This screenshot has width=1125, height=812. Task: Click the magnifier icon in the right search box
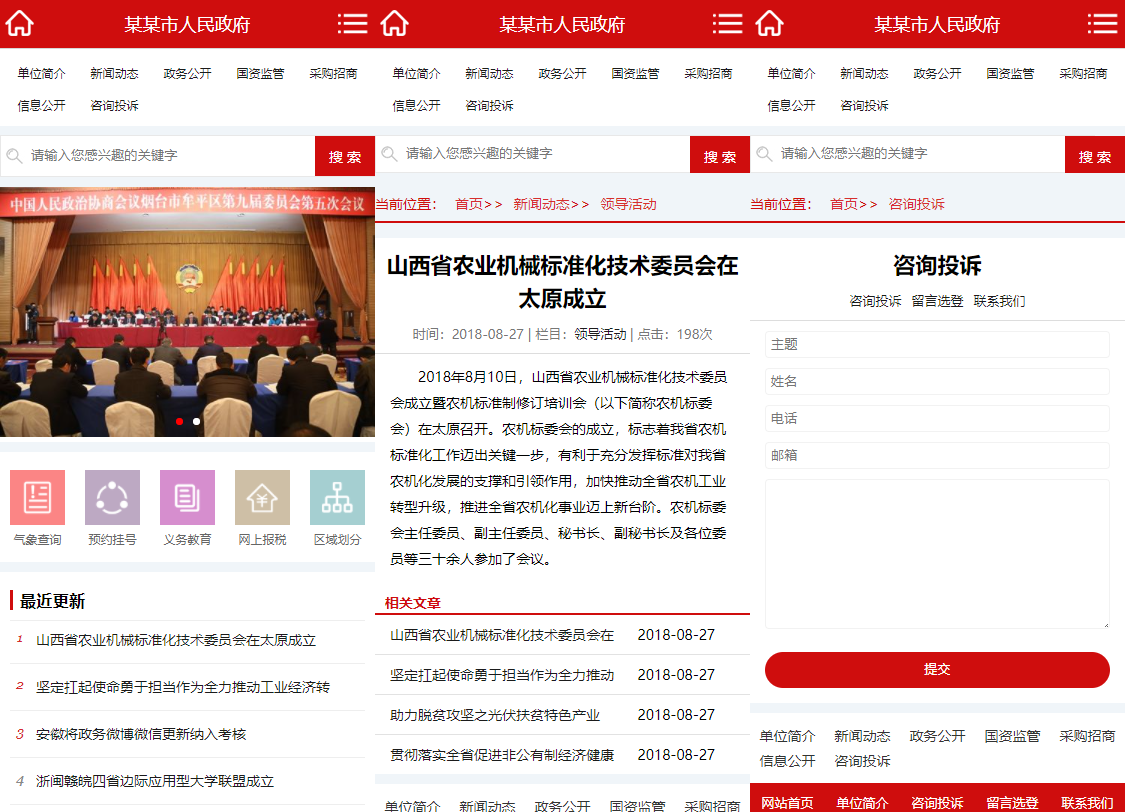tap(764, 154)
